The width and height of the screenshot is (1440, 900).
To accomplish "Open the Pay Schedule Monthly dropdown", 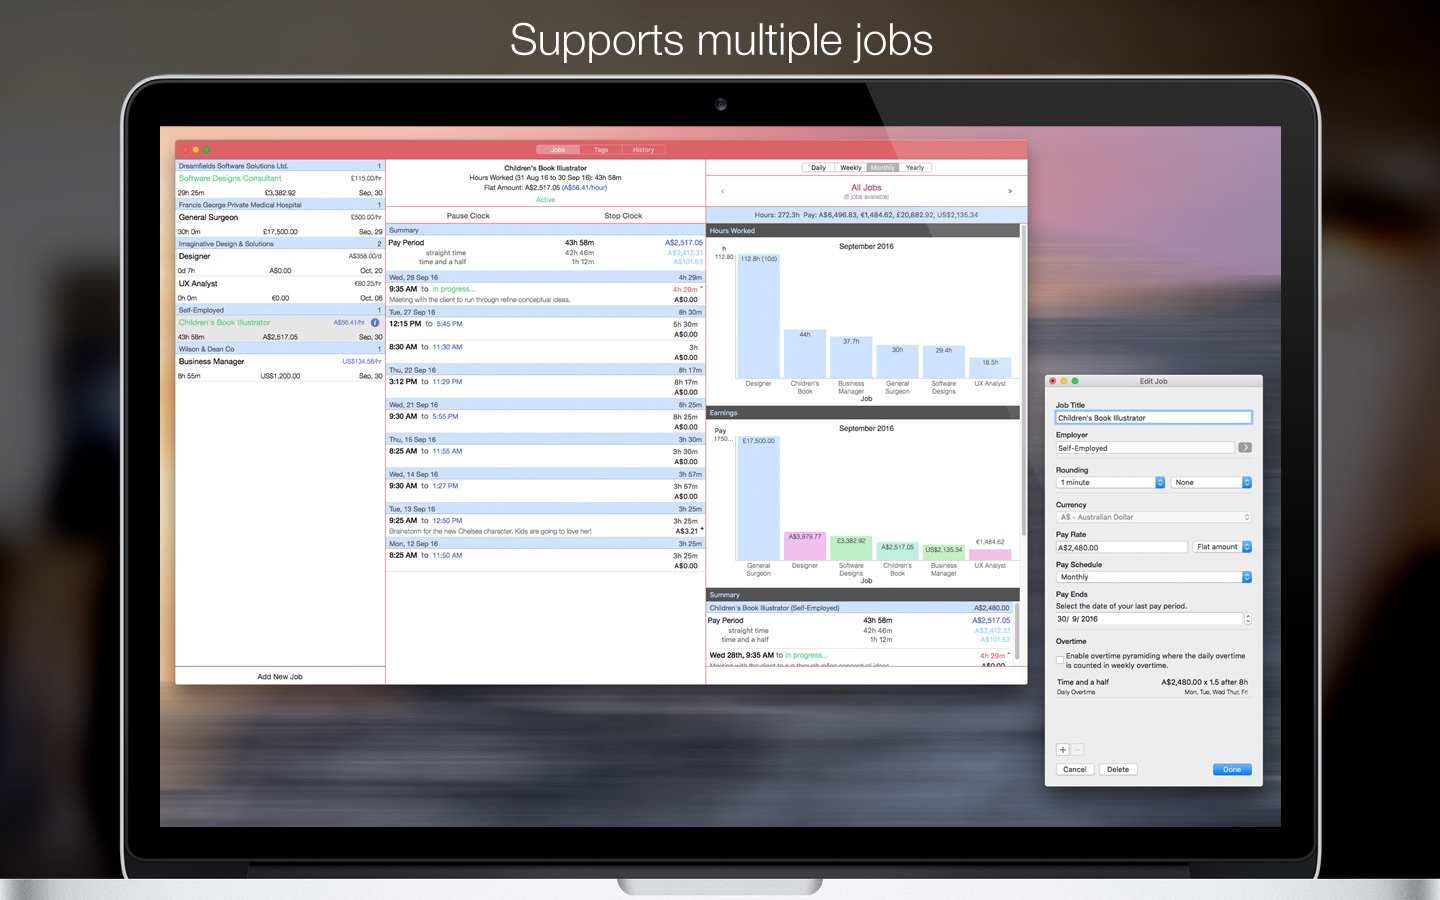I will click(x=1154, y=577).
